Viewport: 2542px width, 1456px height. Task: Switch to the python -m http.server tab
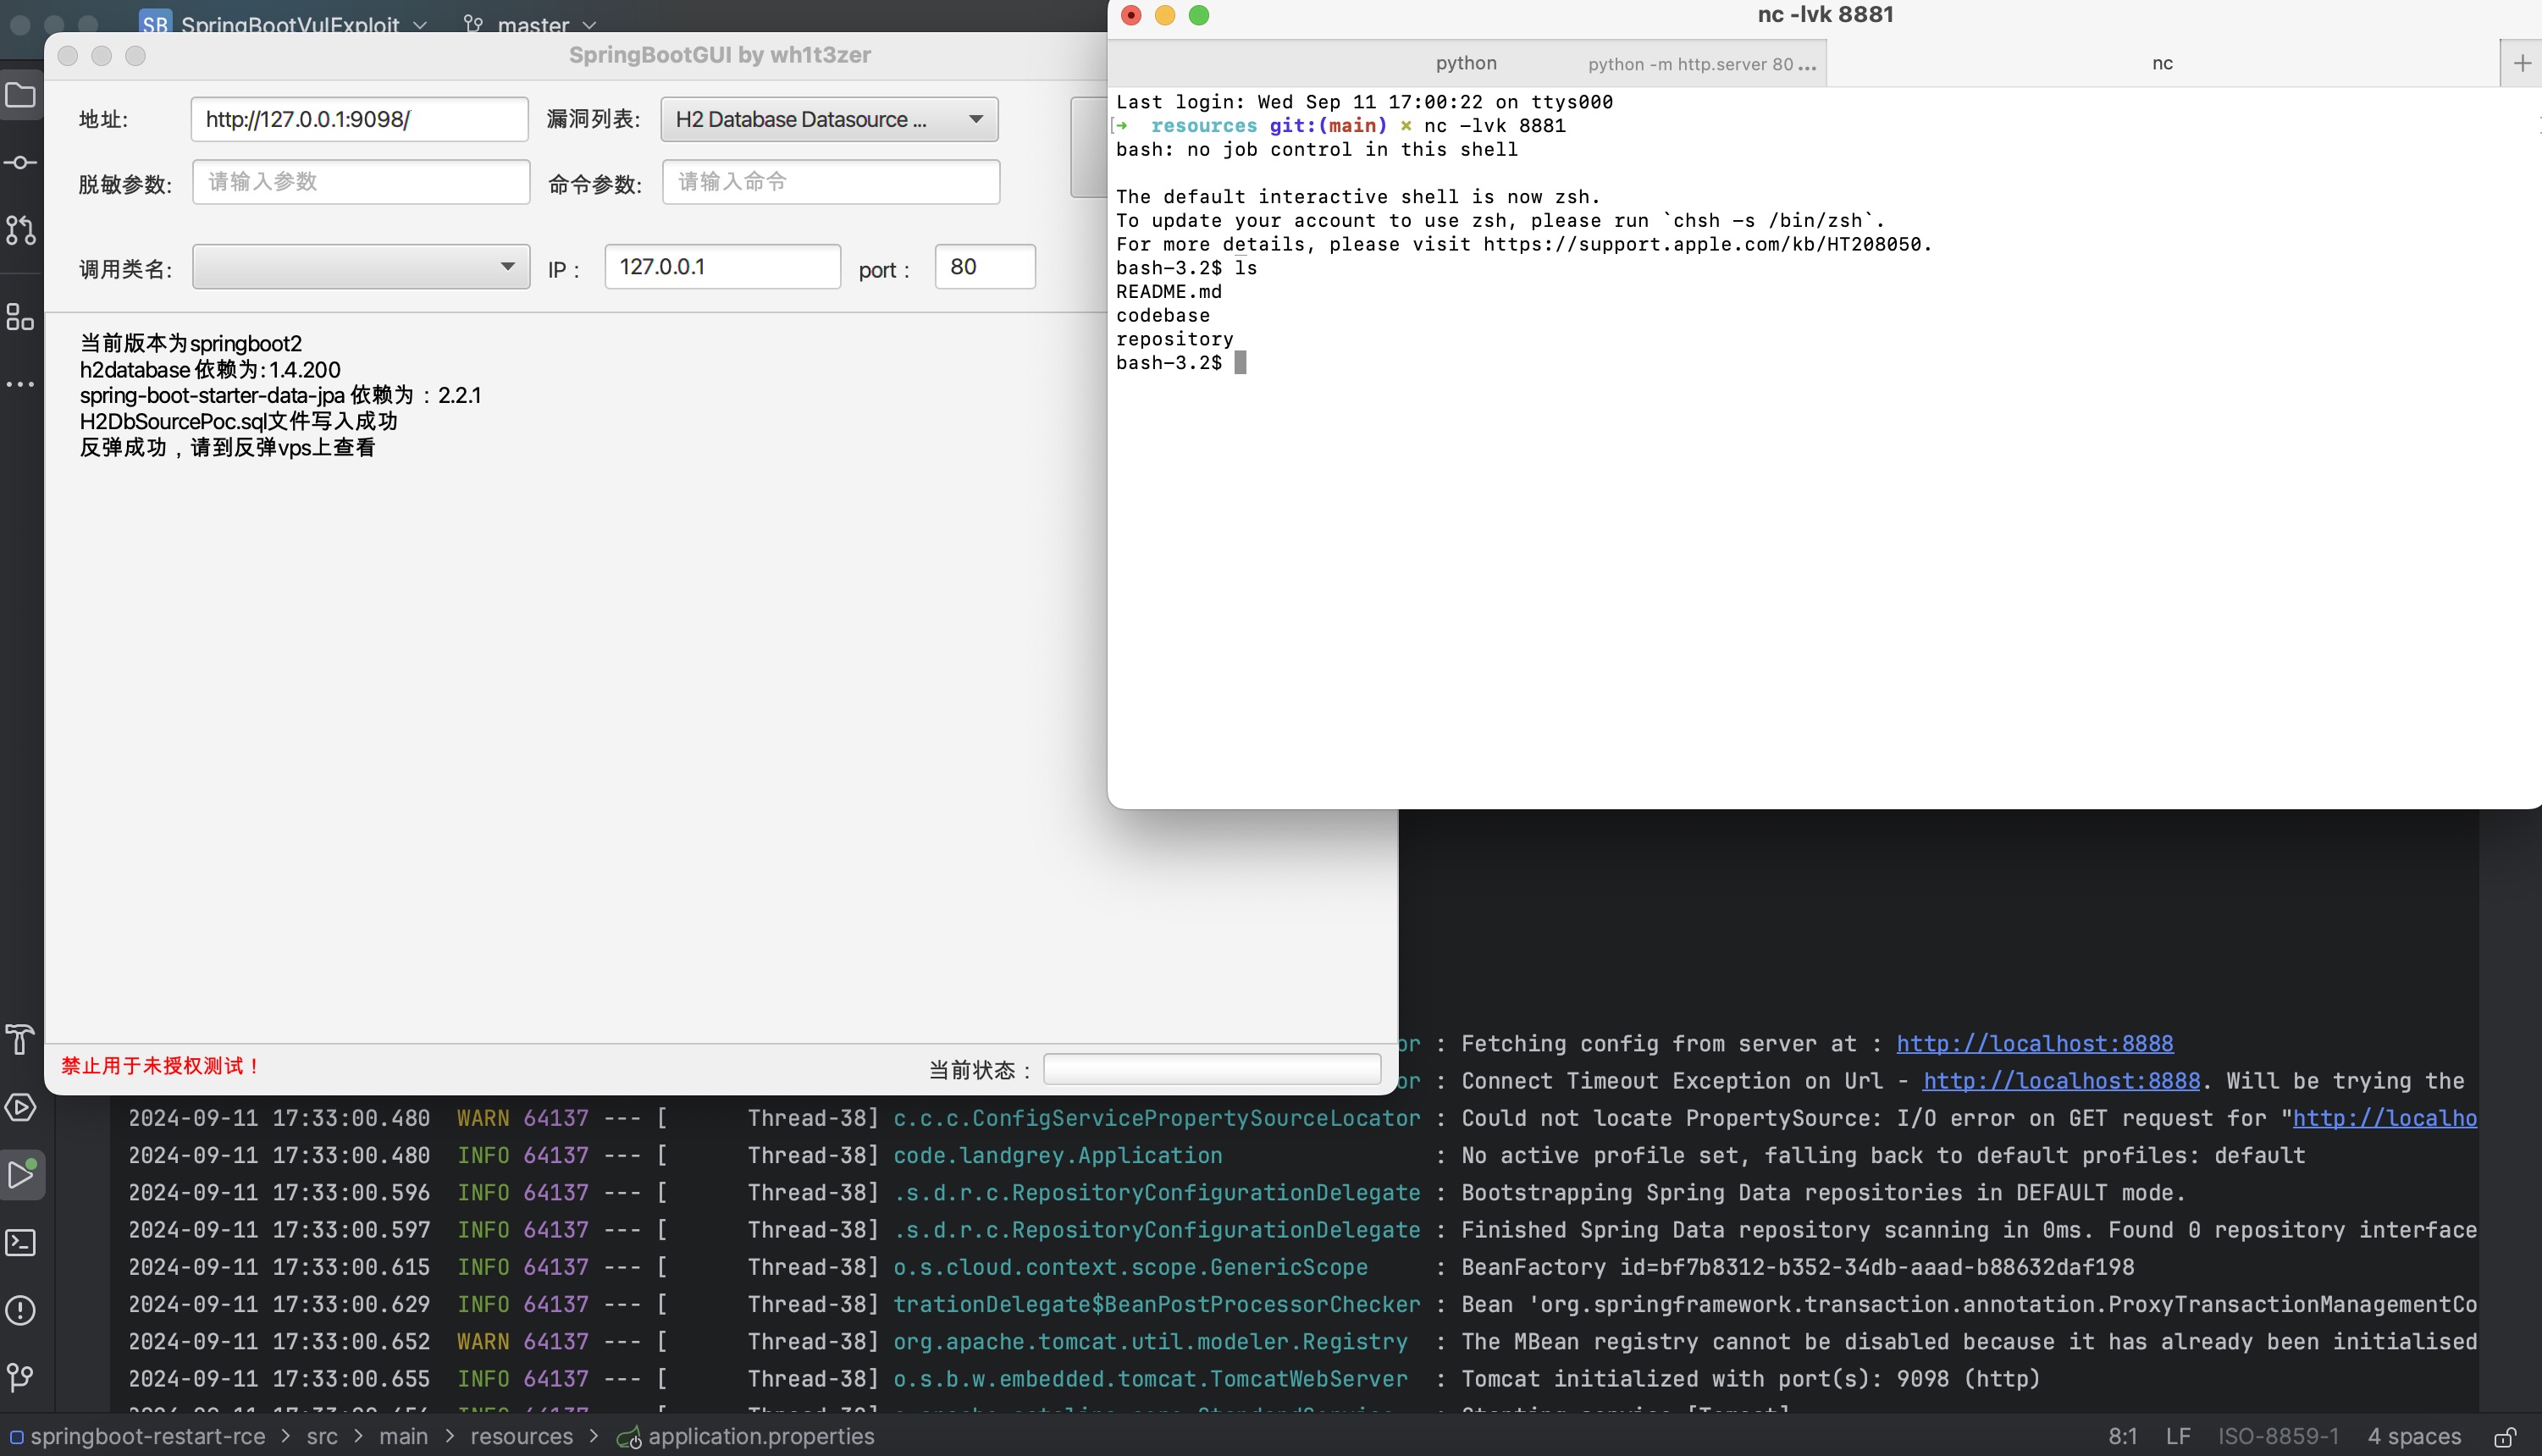(x=1700, y=64)
